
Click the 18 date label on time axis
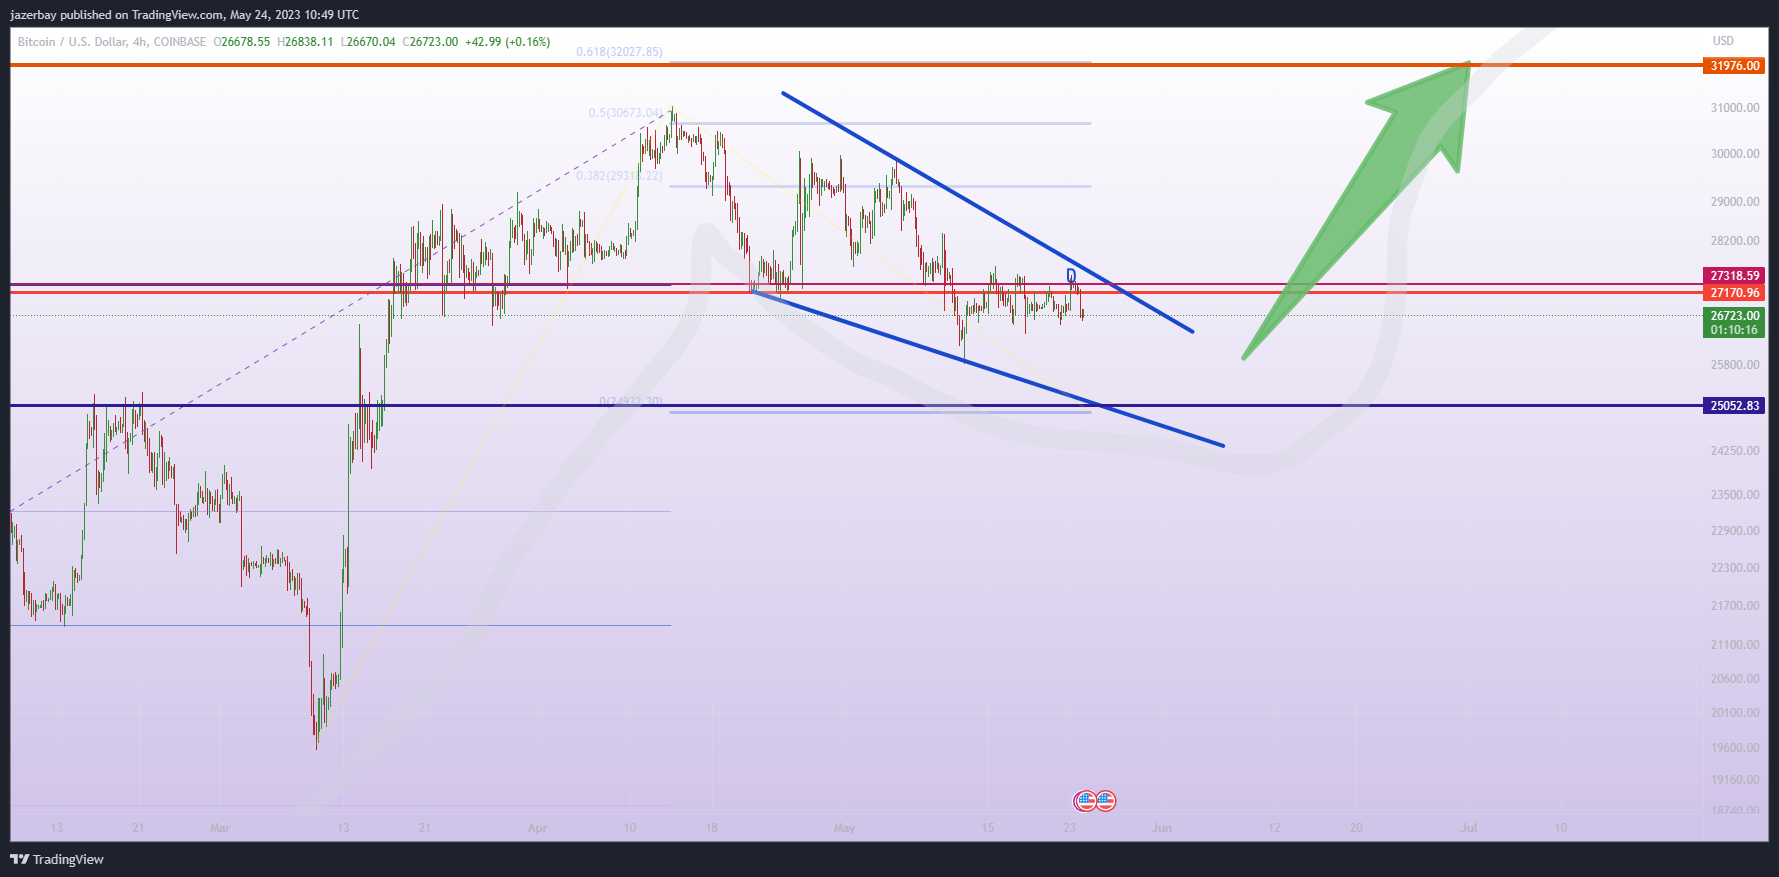(x=711, y=828)
